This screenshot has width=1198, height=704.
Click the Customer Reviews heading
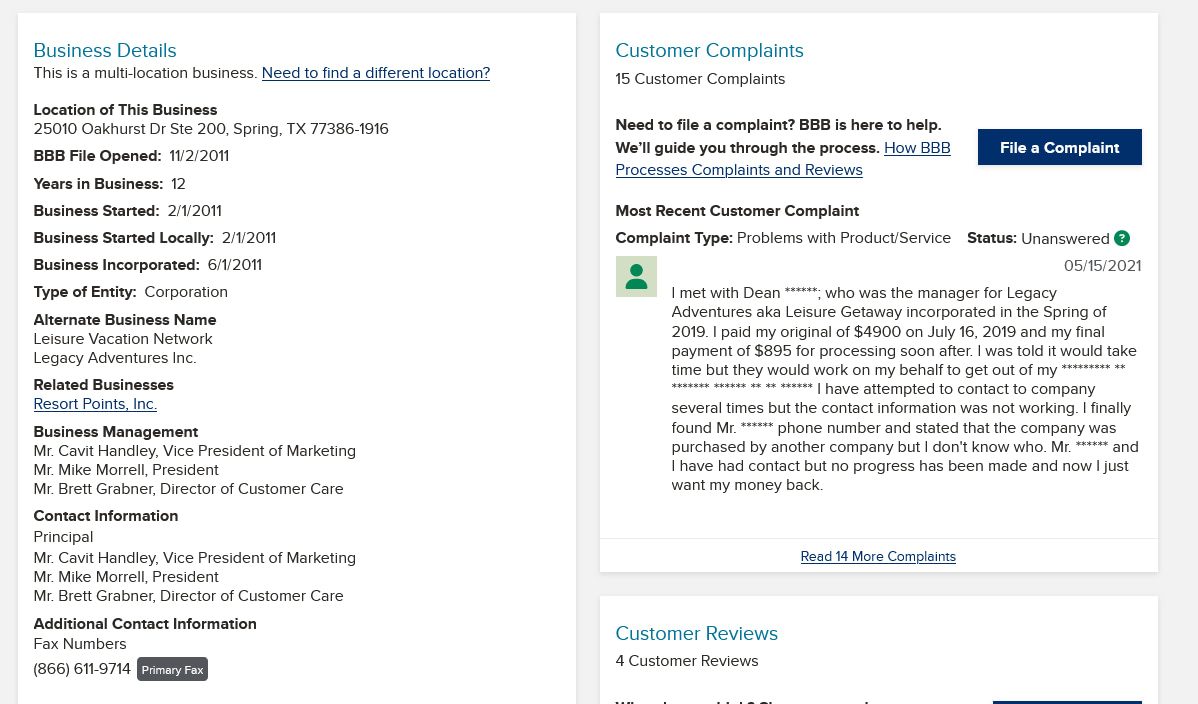point(696,633)
